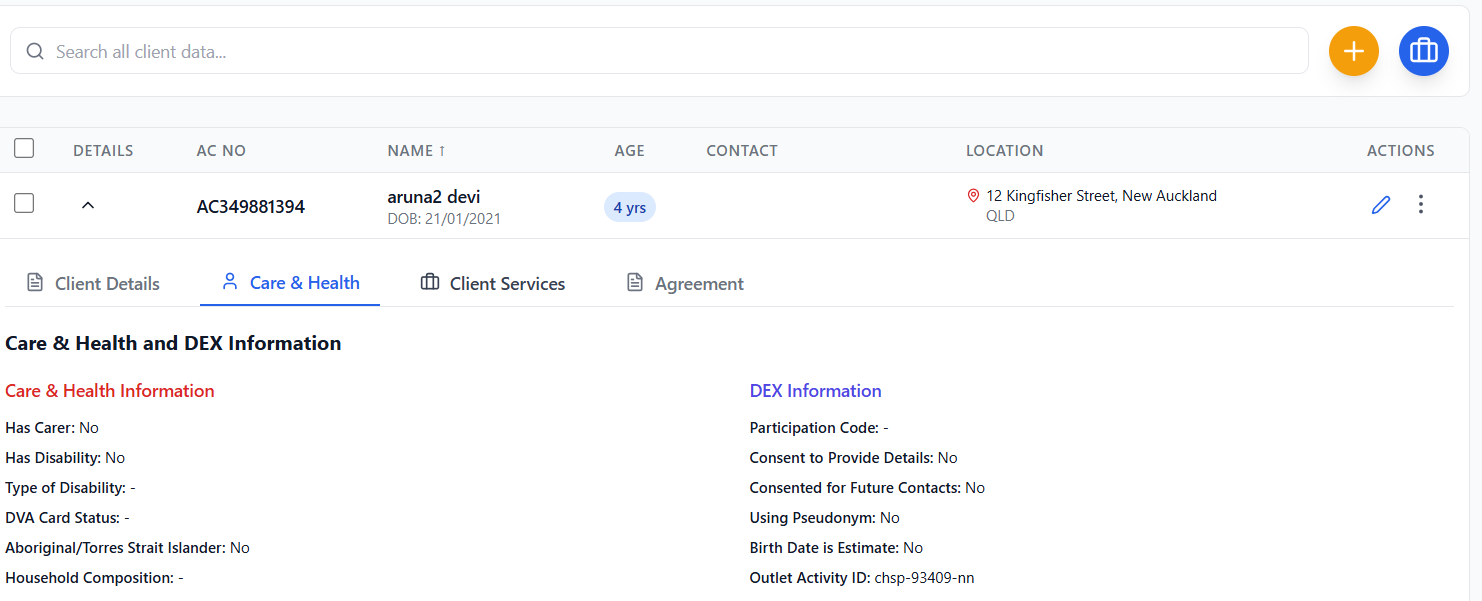Click the client name aruna2 devi
Screen dimensions: 1482x601
tap(434, 197)
